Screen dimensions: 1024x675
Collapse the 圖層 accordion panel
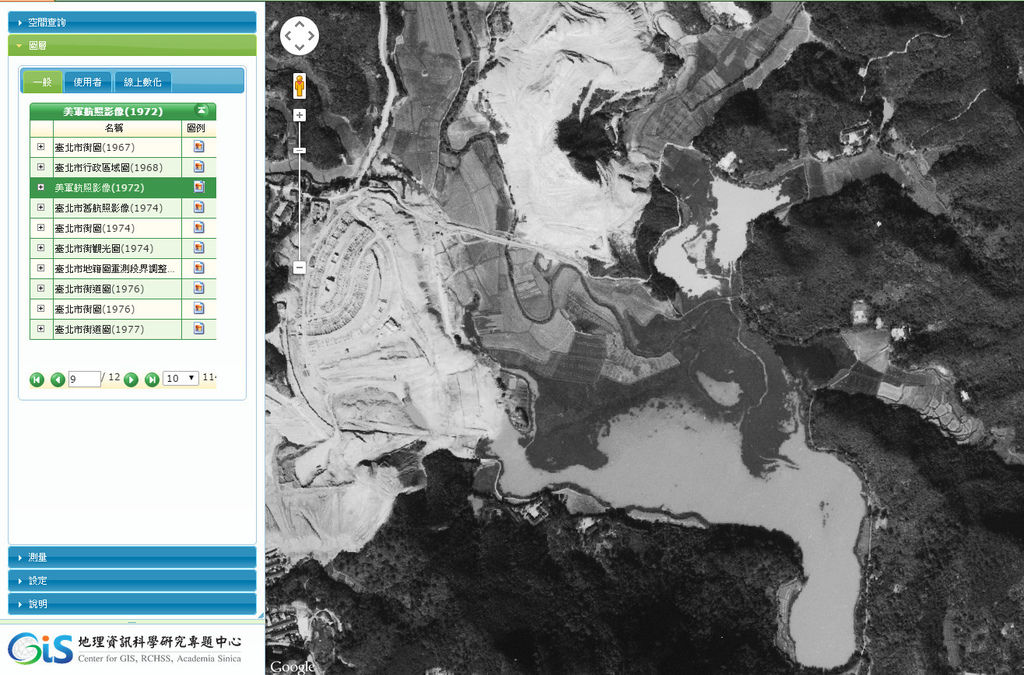(132, 45)
